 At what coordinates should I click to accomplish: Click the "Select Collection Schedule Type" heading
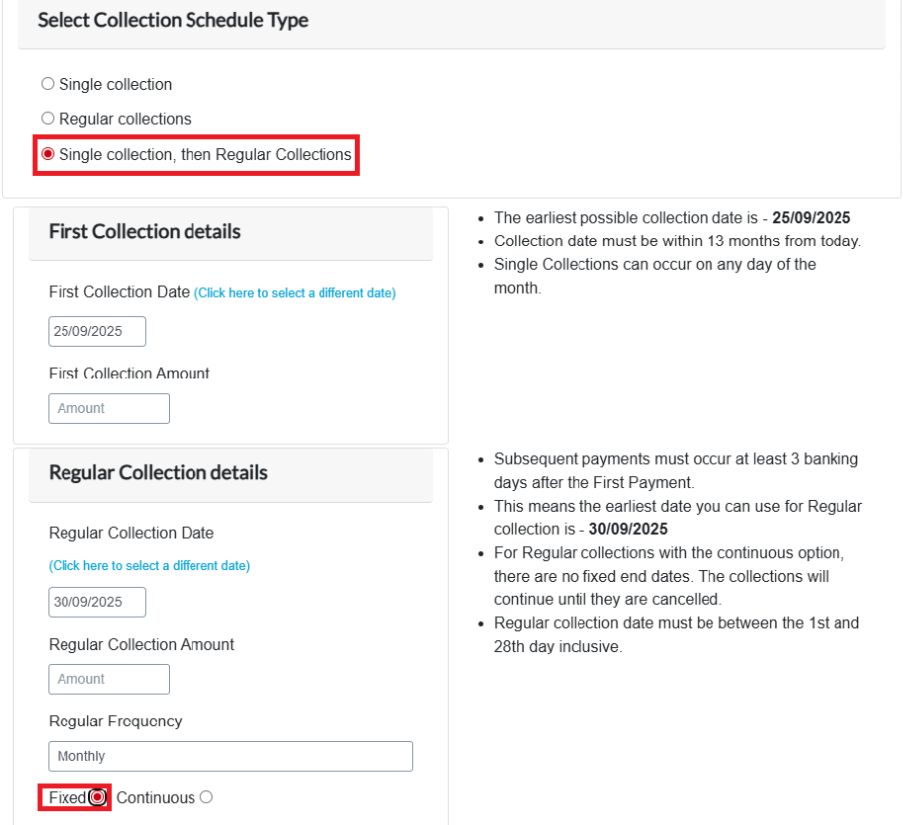[173, 20]
